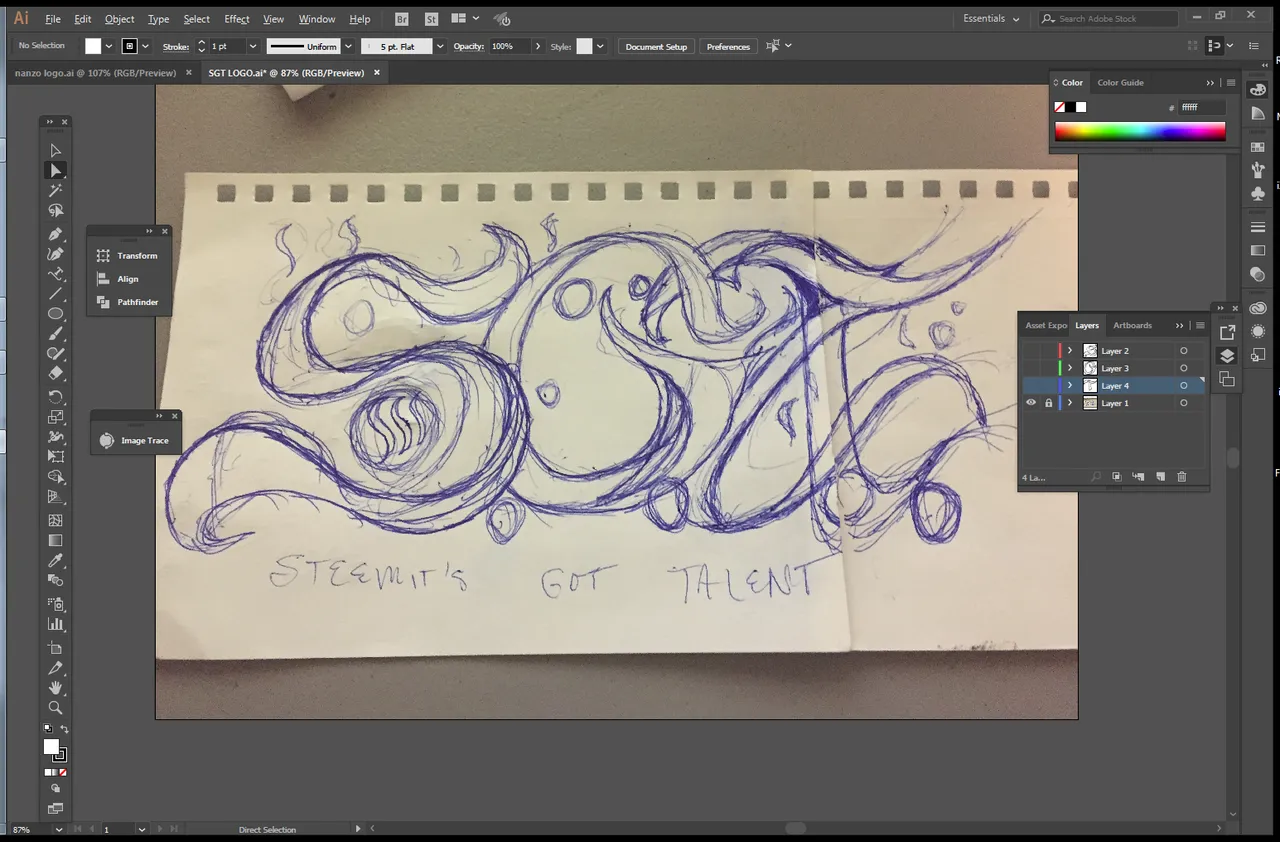Hide Layer 1 using its eye icon
The image size is (1280, 842).
(1031, 403)
